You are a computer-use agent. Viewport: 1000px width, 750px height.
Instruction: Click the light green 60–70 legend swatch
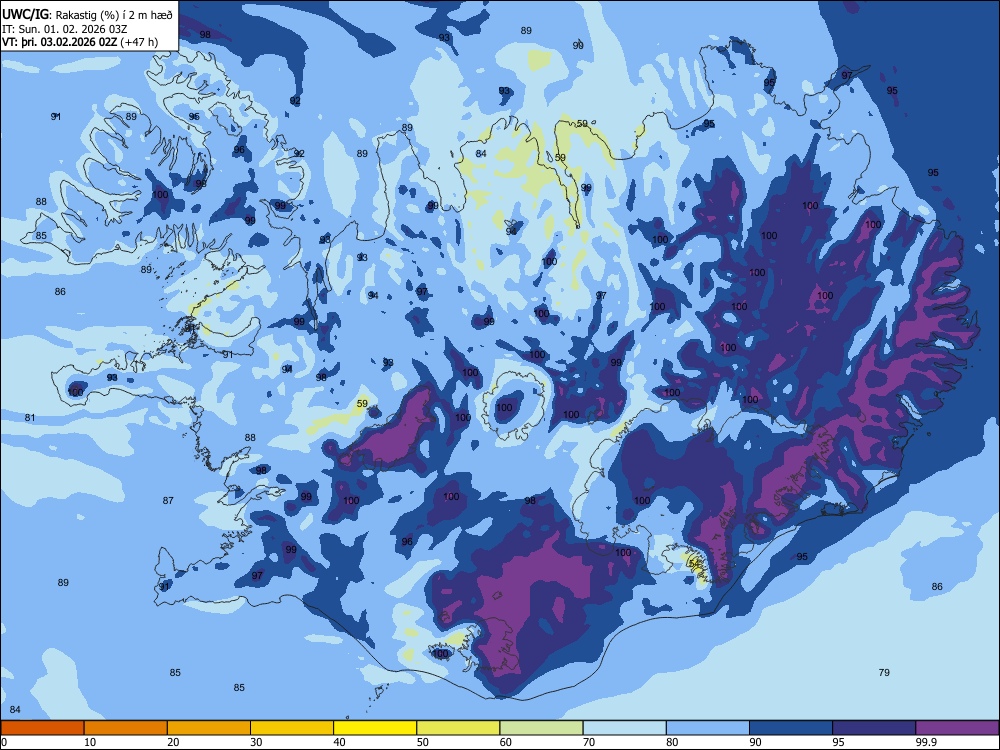[x=541, y=728]
